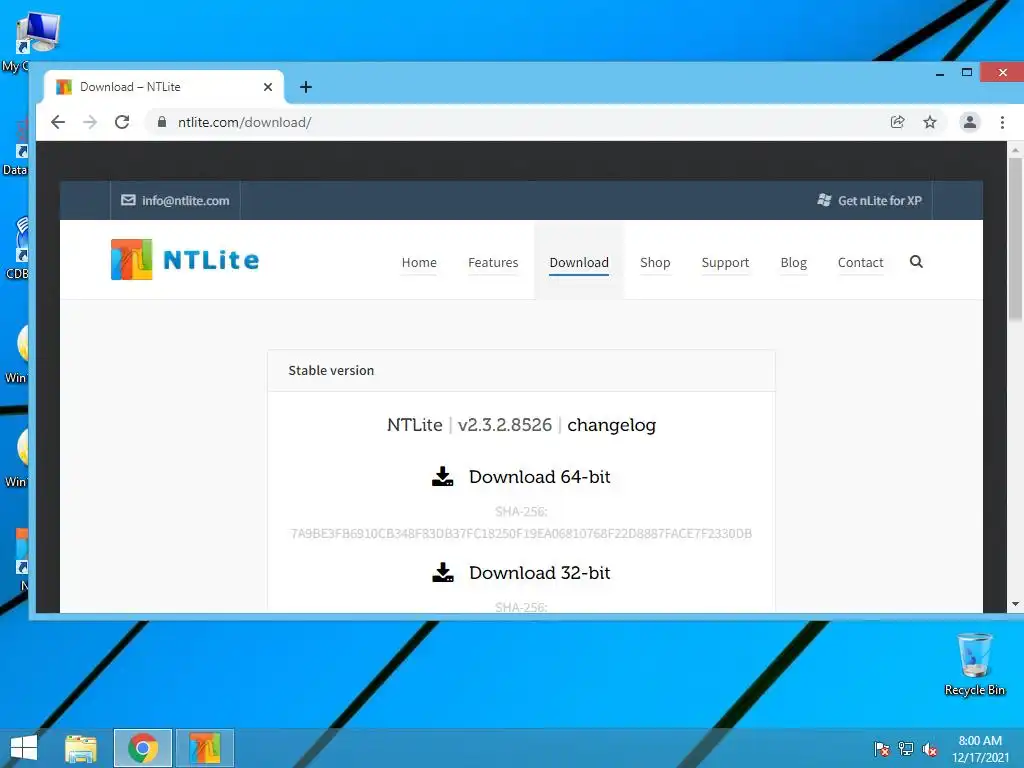Click the page scrollbar up arrow
The image size is (1024, 768).
(x=1016, y=150)
